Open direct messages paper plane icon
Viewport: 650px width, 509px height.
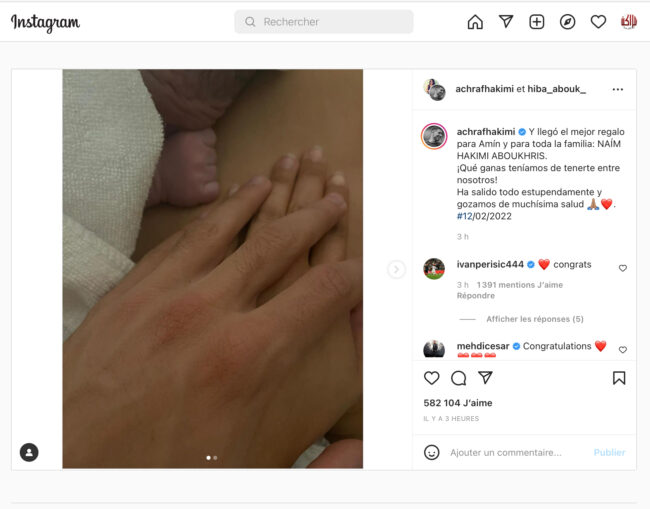coord(506,21)
